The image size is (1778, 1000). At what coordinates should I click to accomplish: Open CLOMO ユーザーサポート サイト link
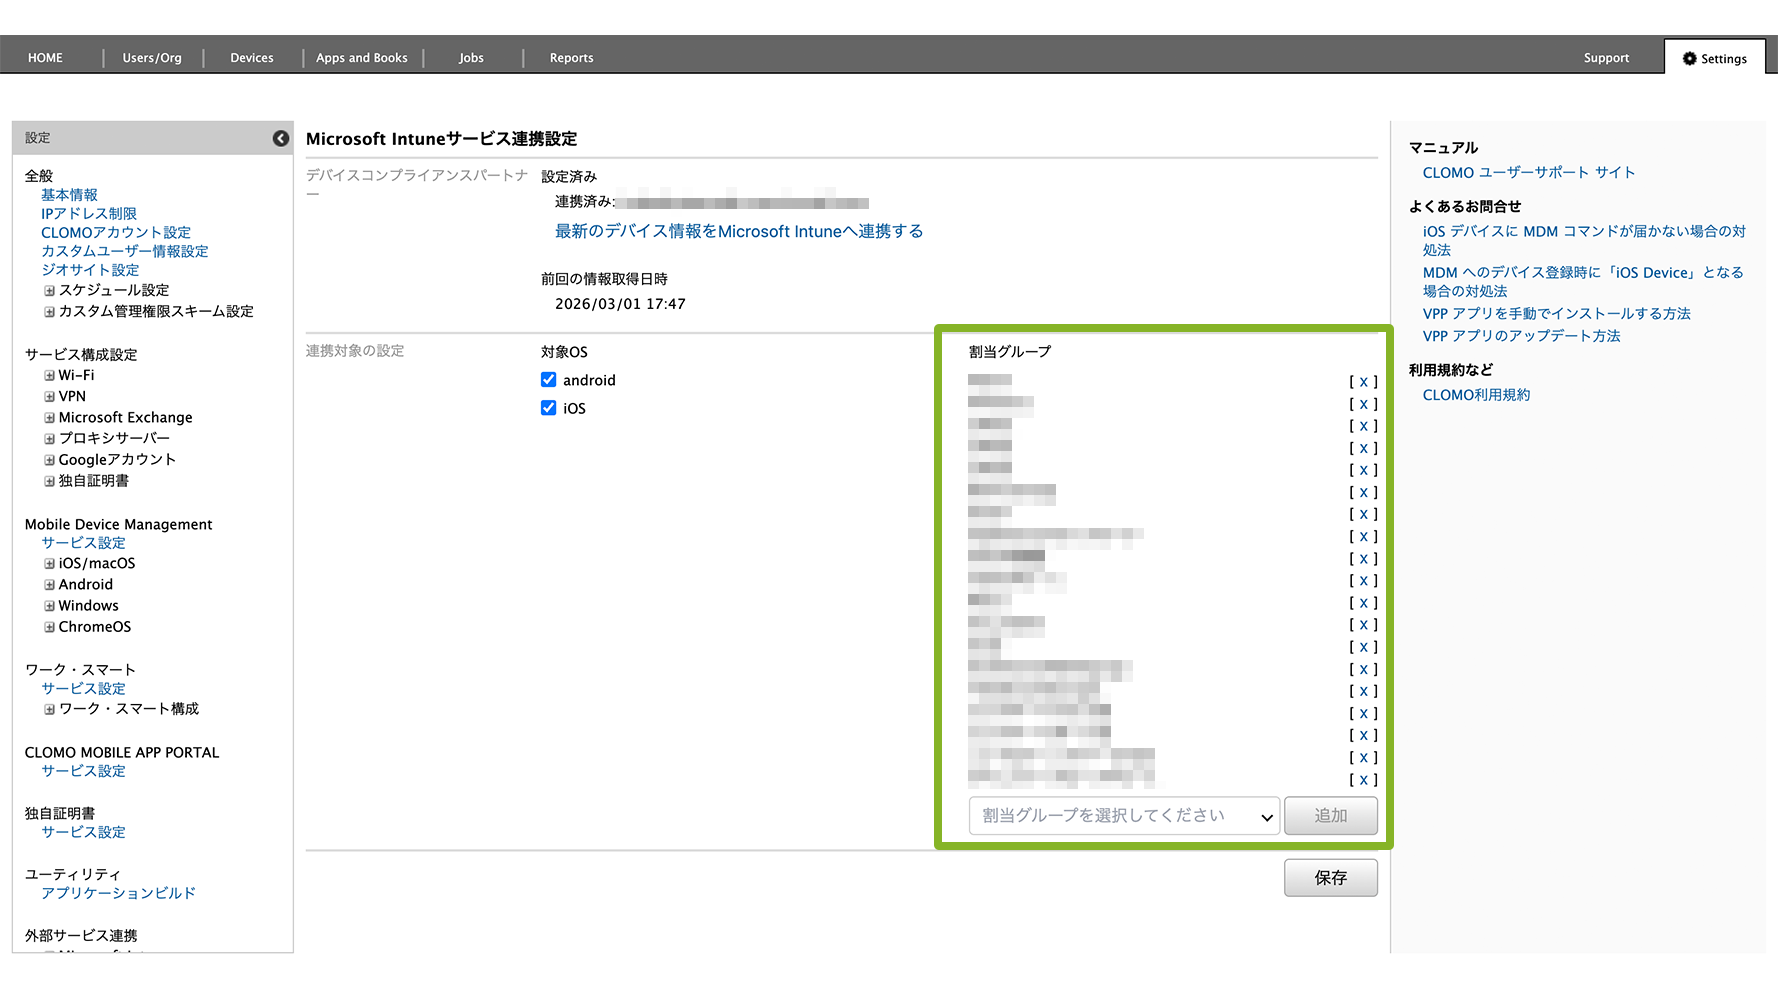1528,173
